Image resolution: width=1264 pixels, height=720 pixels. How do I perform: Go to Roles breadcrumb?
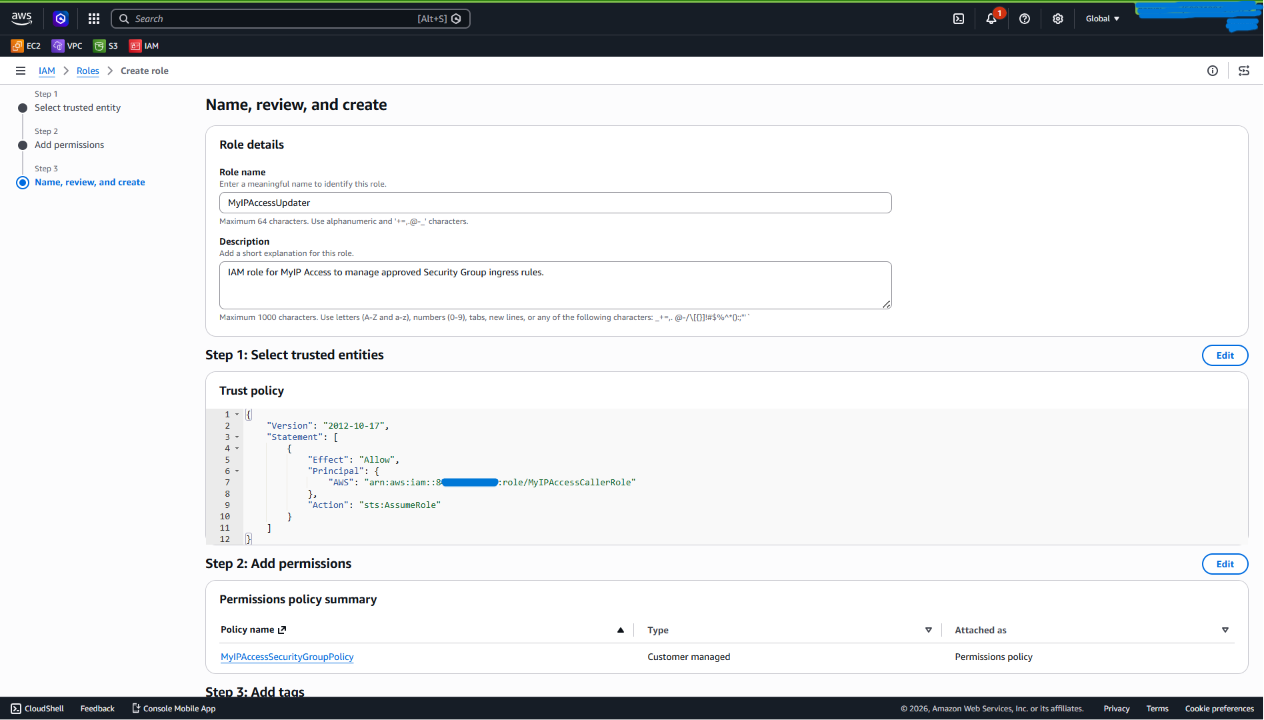(x=88, y=71)
